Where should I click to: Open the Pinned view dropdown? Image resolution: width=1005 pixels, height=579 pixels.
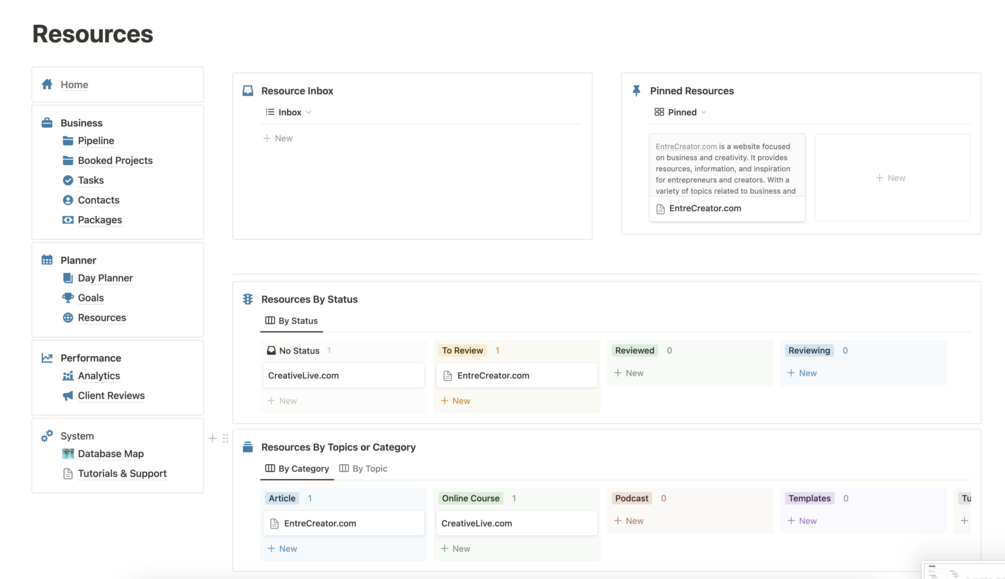tap(681, 112)
